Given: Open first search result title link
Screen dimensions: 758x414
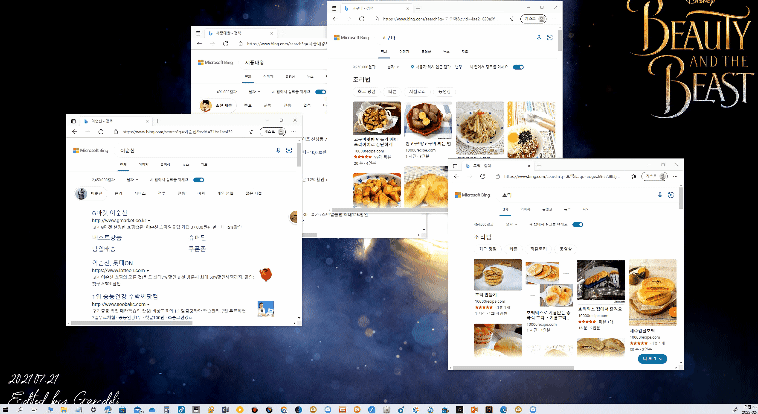Looking at the screenshot, I should (x=110, y=213).
